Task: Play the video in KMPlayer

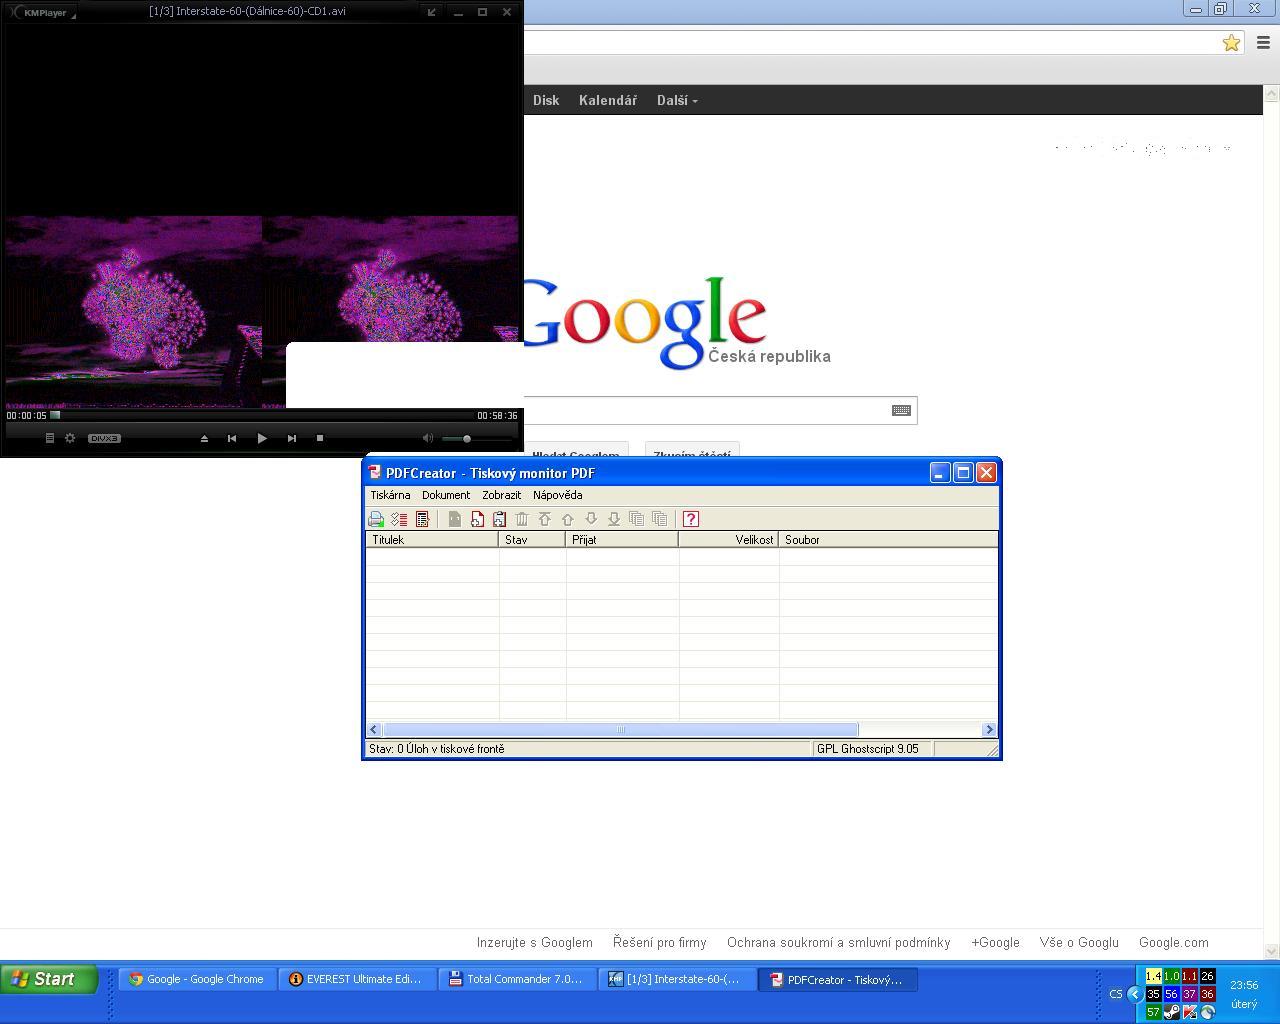Action: (262, 438)
